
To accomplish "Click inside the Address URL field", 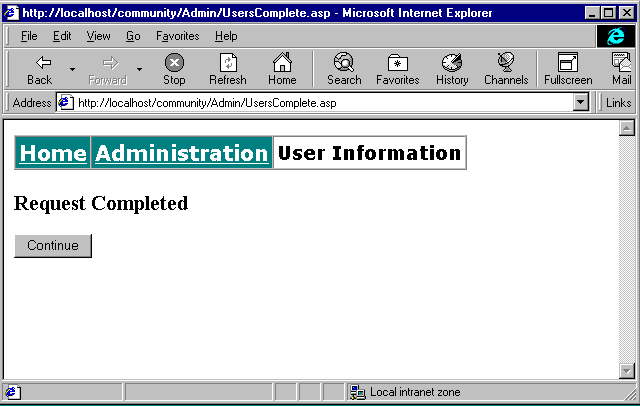I will click(x=320, y=103).
